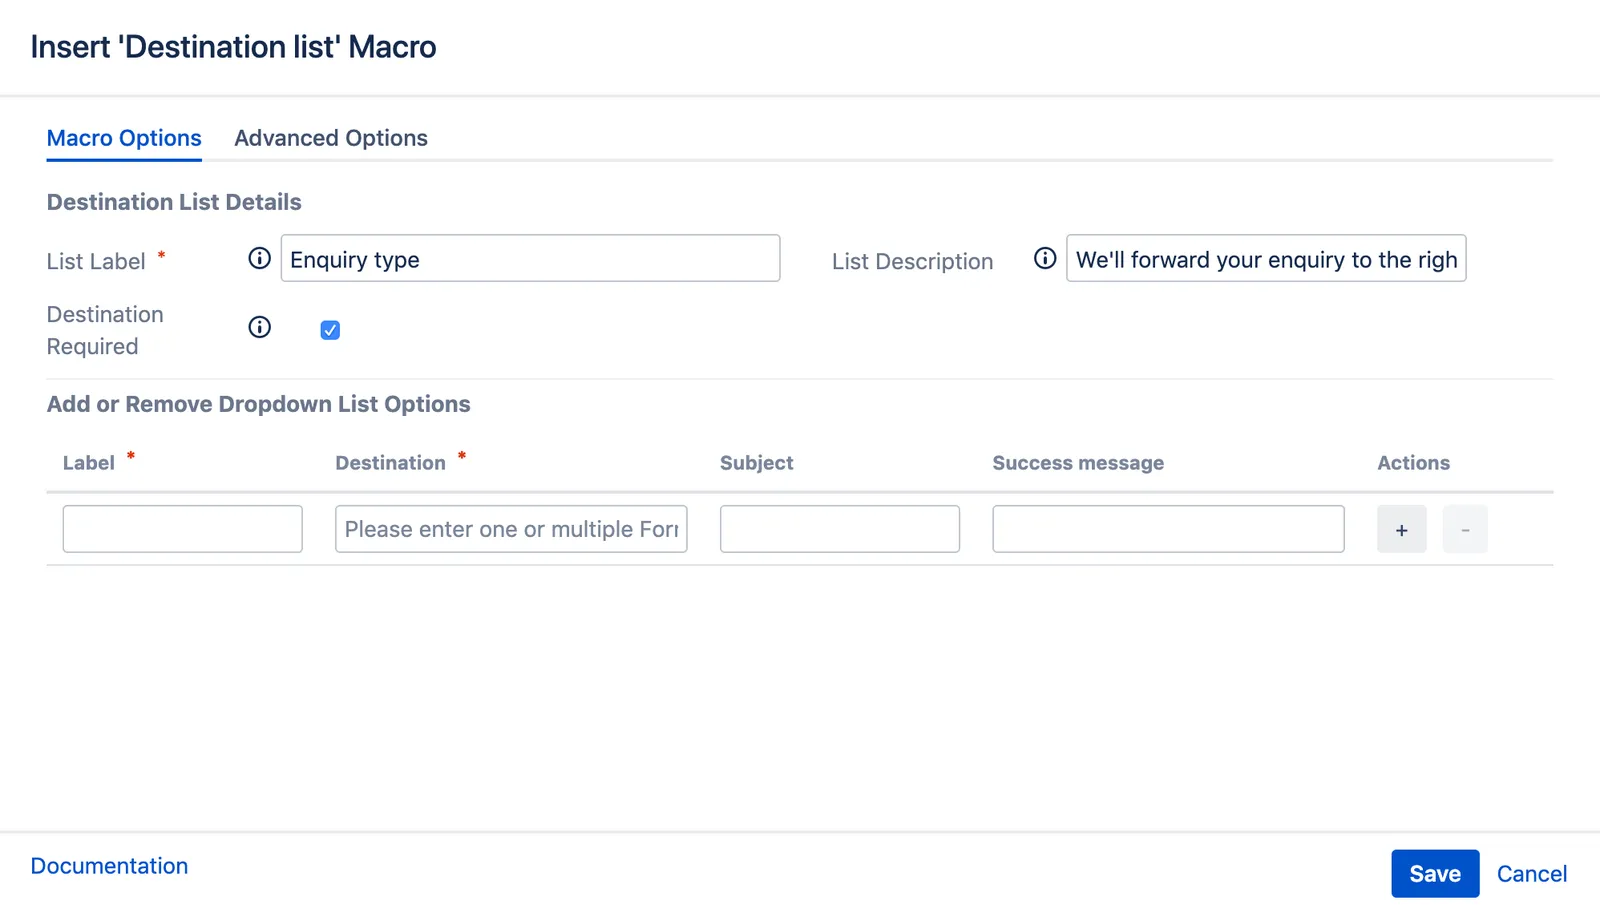Click the Destination Required info icon
This screenshot has width=1600, height=912.
coord(259,327)
